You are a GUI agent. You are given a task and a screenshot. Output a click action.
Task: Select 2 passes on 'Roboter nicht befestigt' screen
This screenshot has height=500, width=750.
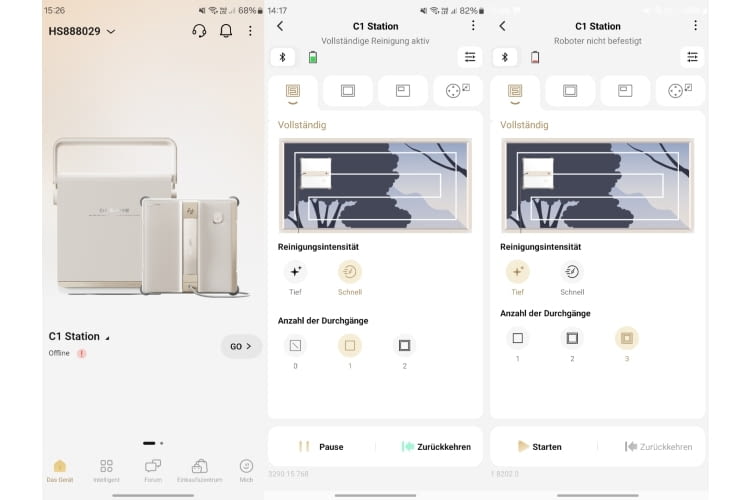572,344
